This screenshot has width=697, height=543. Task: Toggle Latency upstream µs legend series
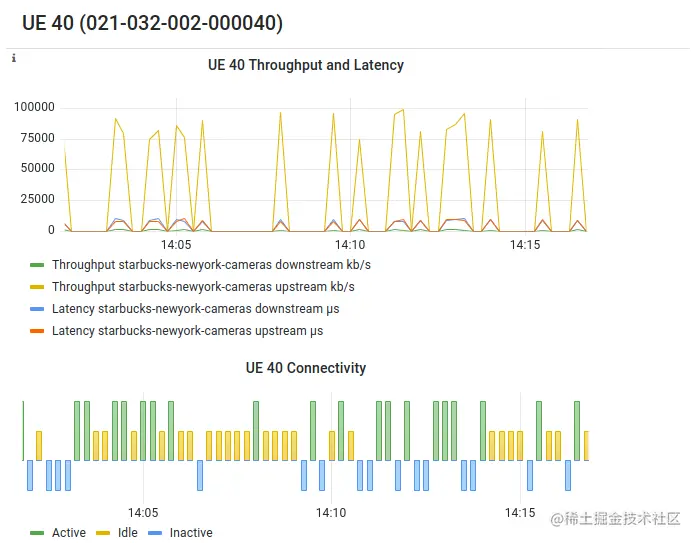tap(187, 331)
